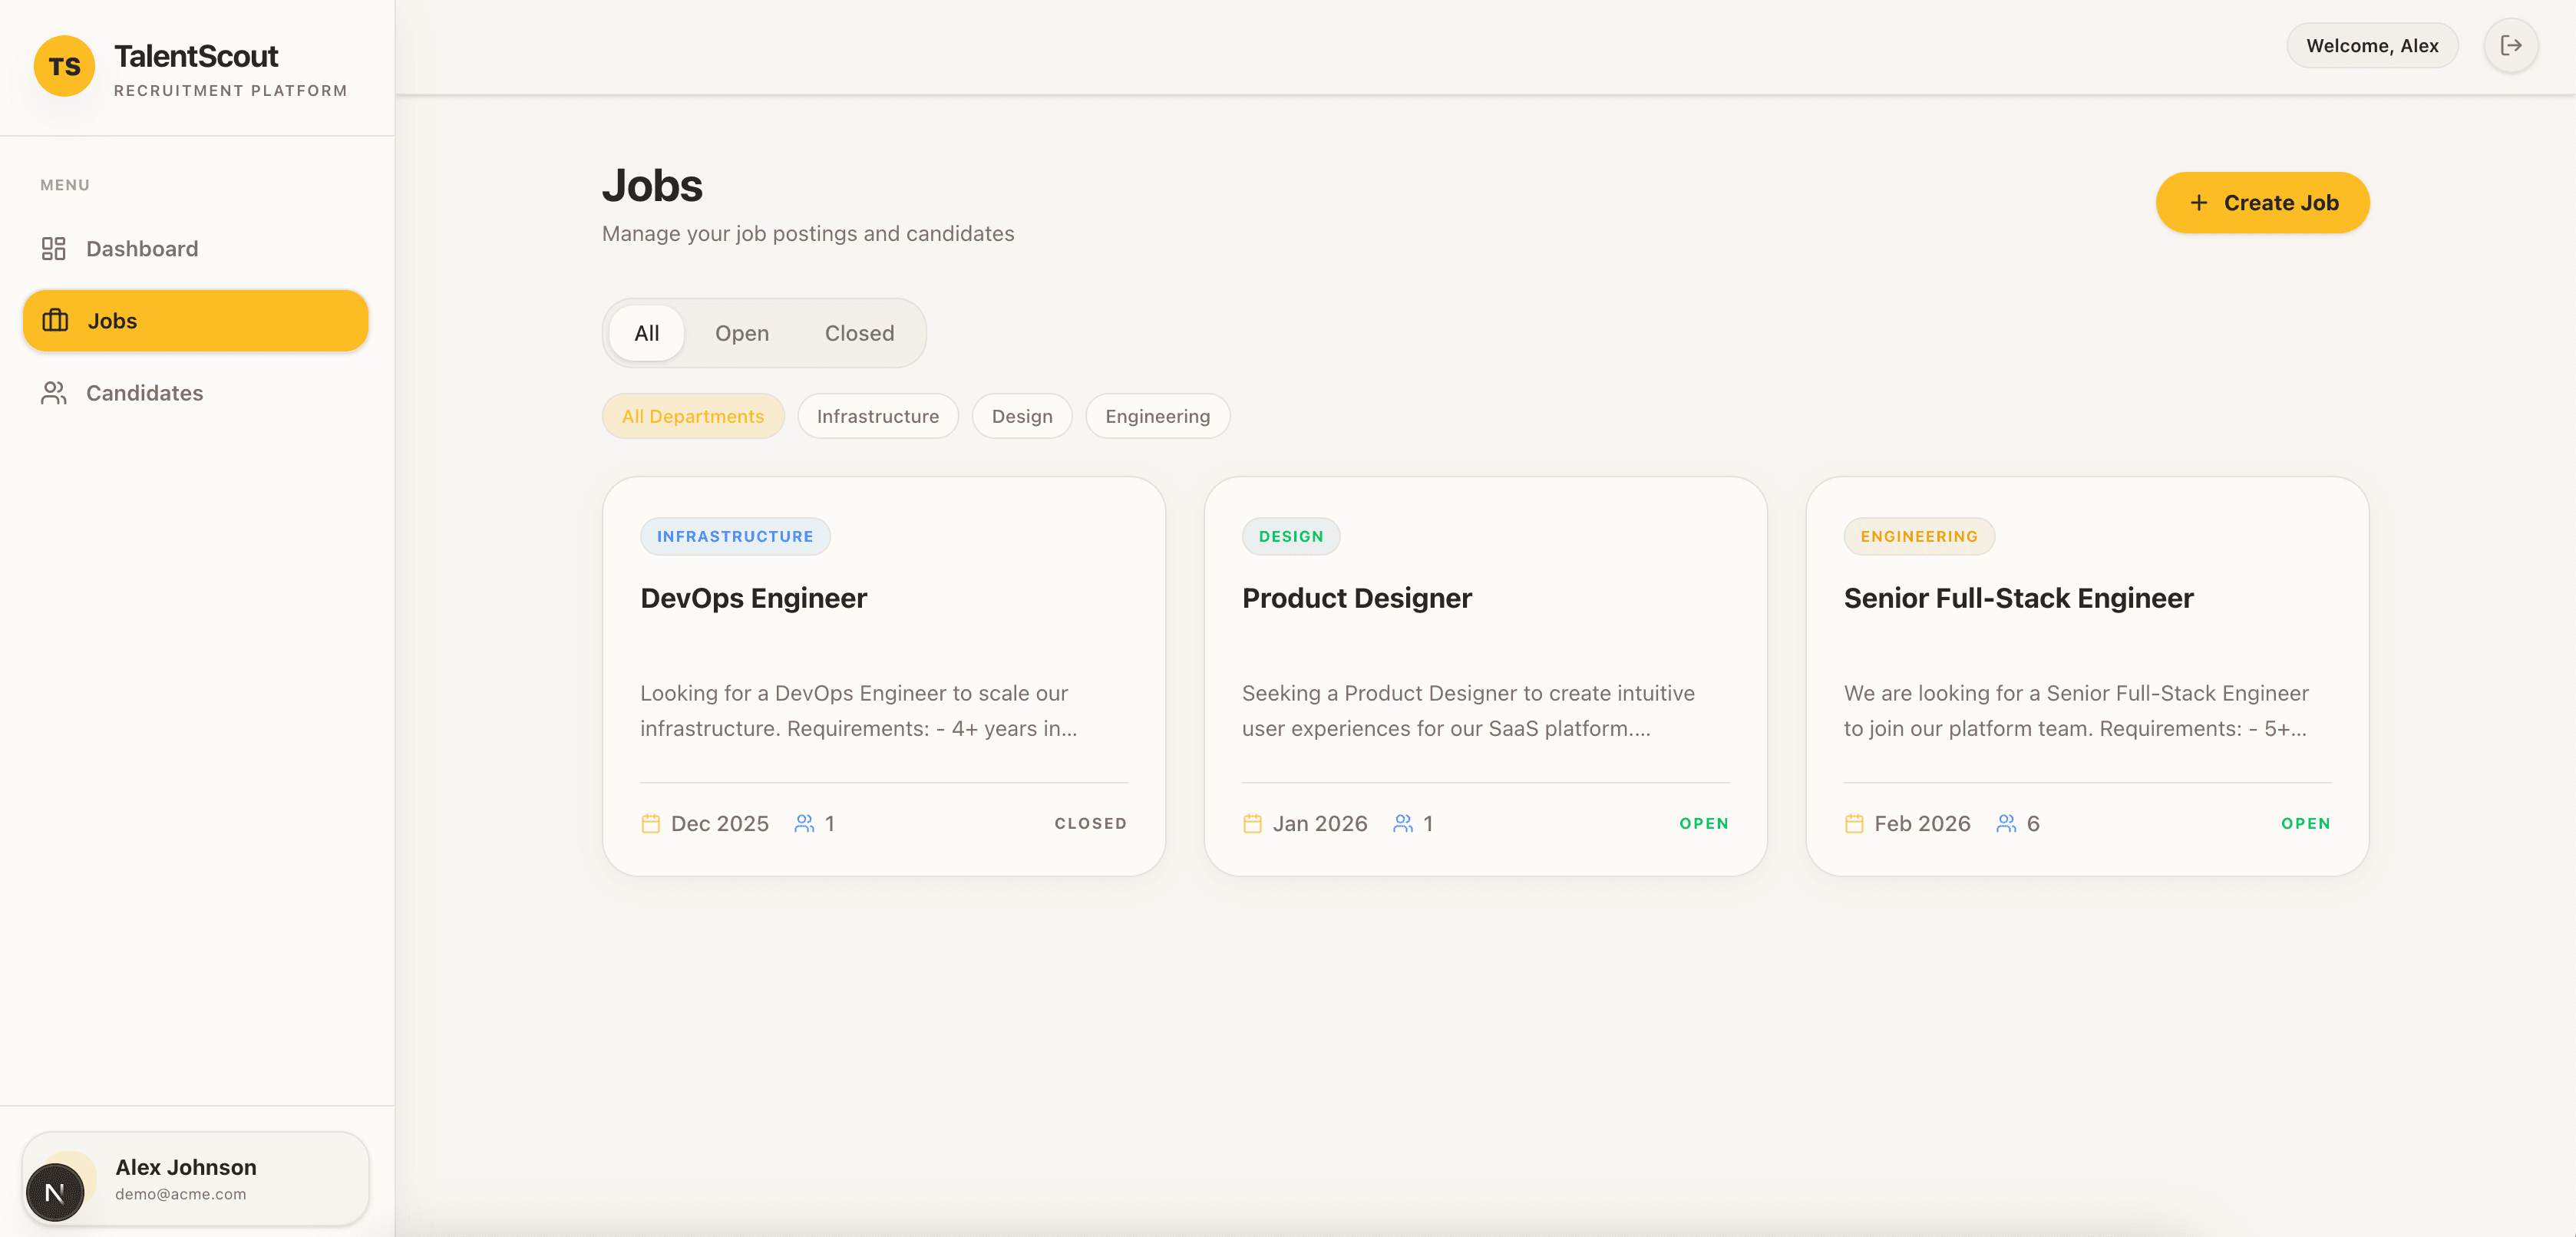Screen dimensions: 2576x1237
Task: Filter jobs by the Engineering department
Action: [1157, 415]
